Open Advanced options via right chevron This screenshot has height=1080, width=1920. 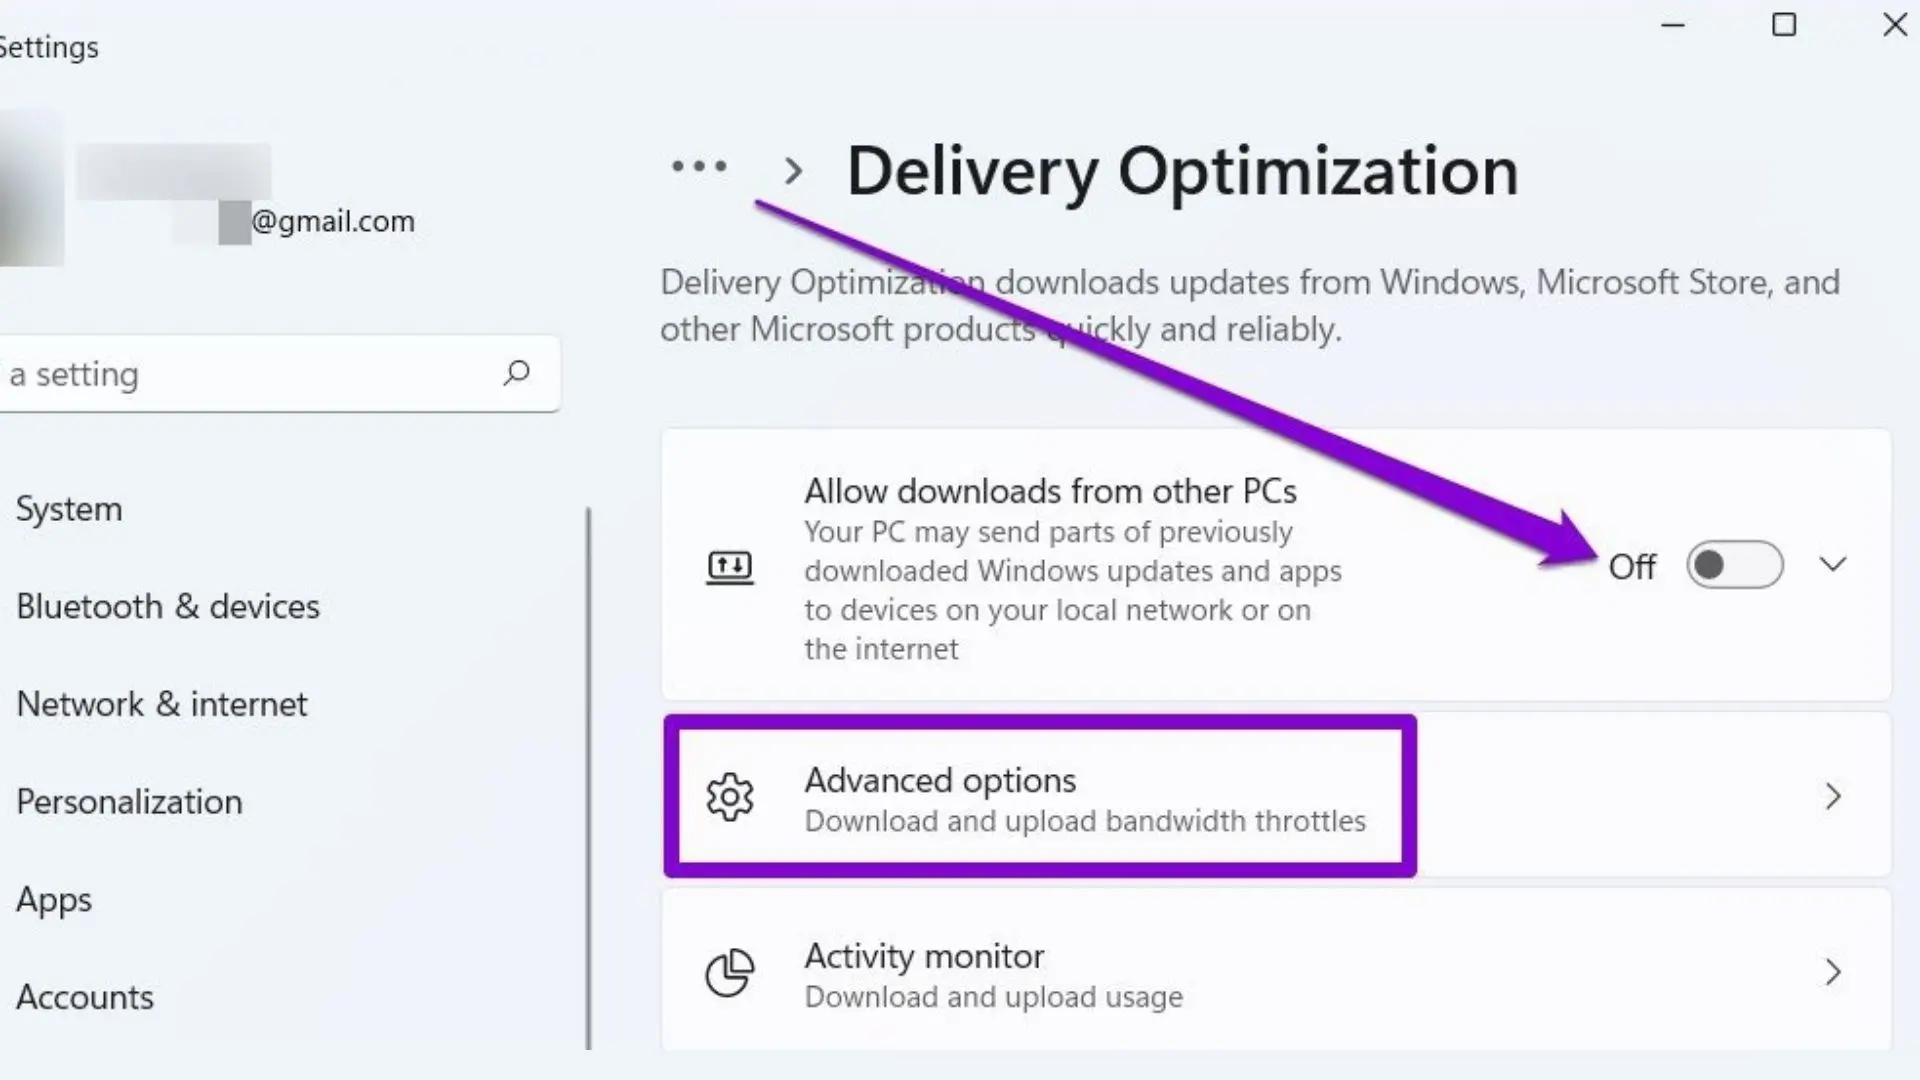coord(1832,797)
